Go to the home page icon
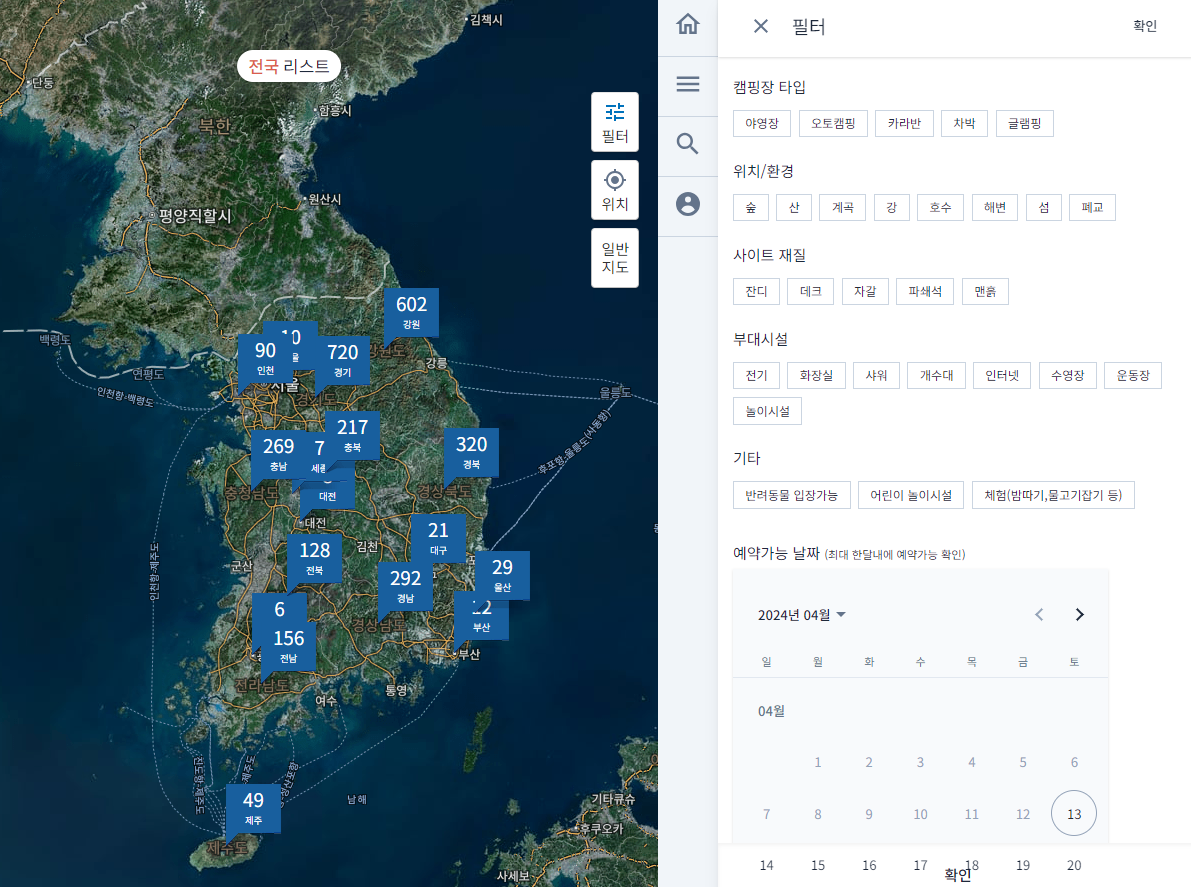This screenshot has width=1191, height=887. [x=687, y=24]
